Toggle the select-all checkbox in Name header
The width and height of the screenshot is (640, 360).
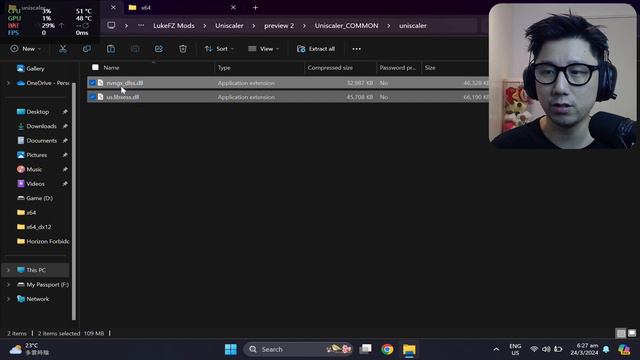point(95,67)
